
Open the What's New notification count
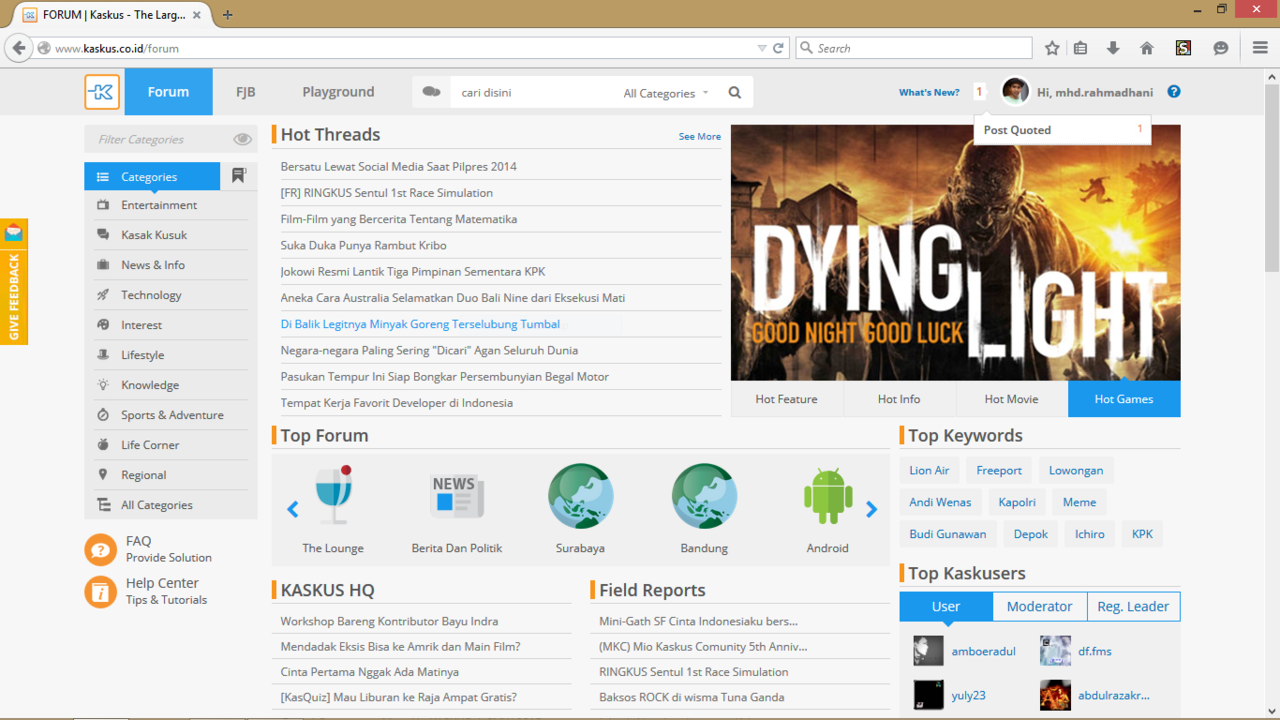(x=979, y=92)
